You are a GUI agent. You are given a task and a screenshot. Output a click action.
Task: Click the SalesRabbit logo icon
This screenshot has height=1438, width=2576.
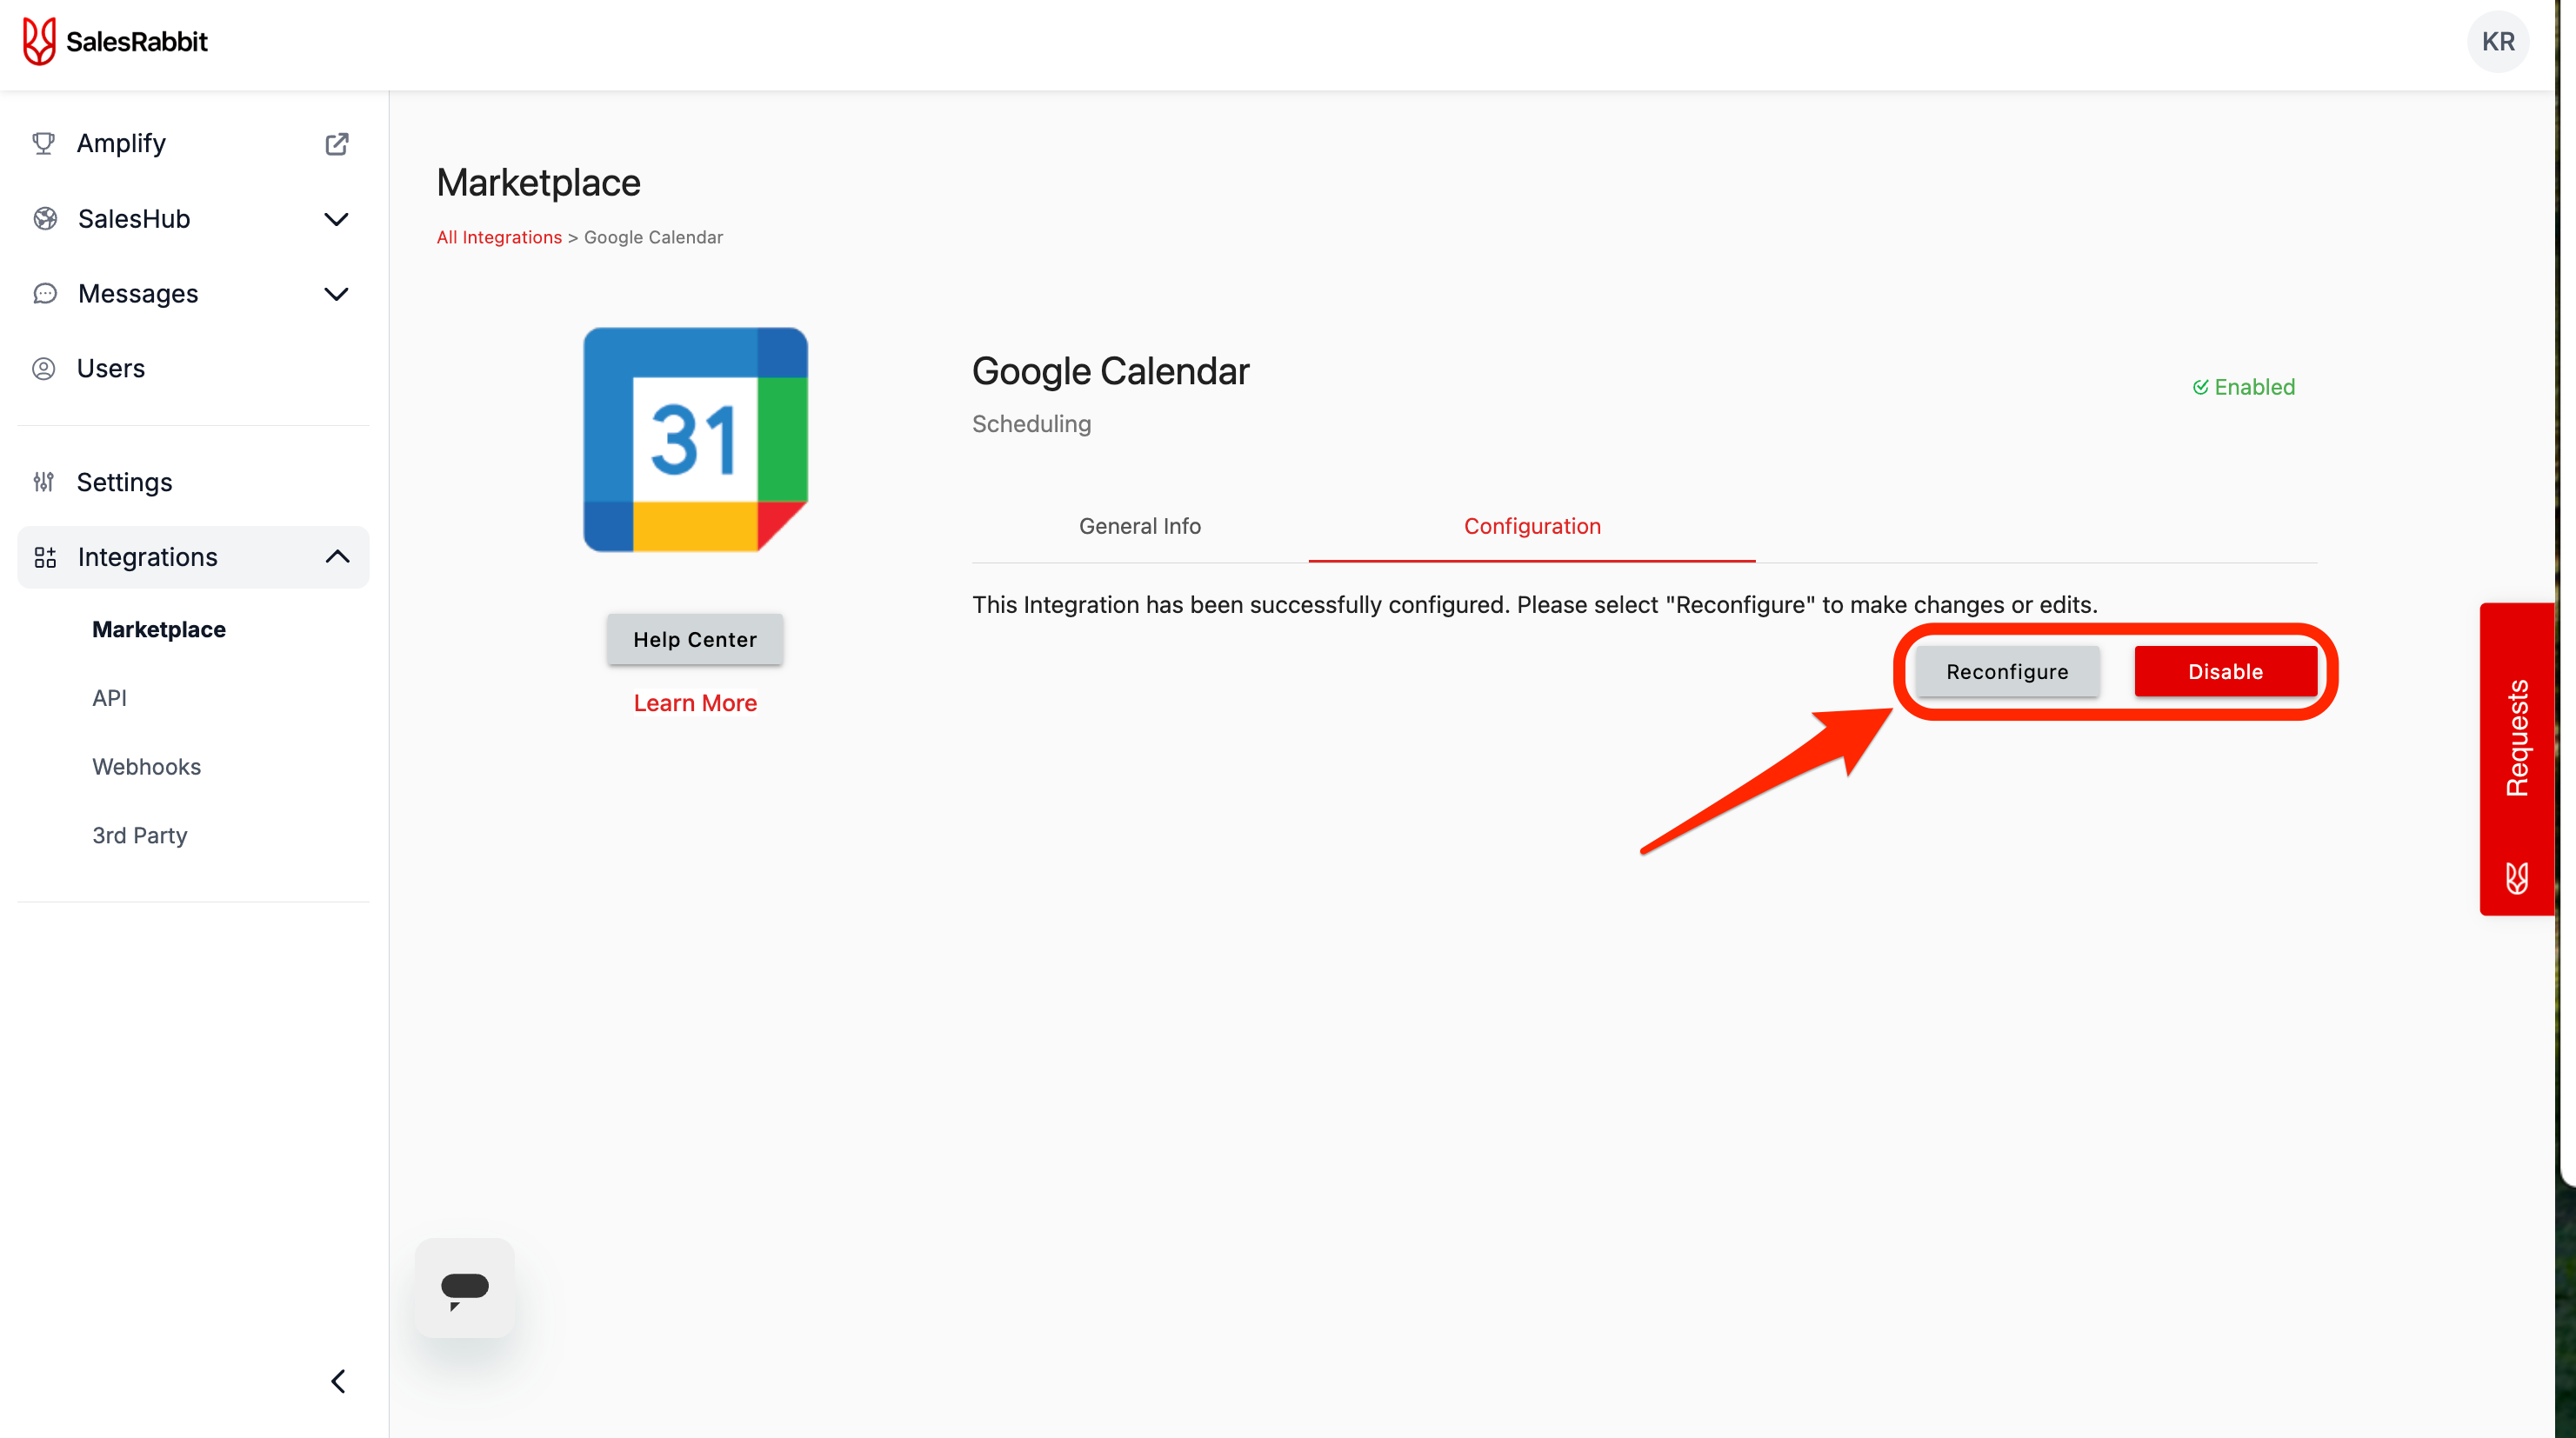click(39, 41)
